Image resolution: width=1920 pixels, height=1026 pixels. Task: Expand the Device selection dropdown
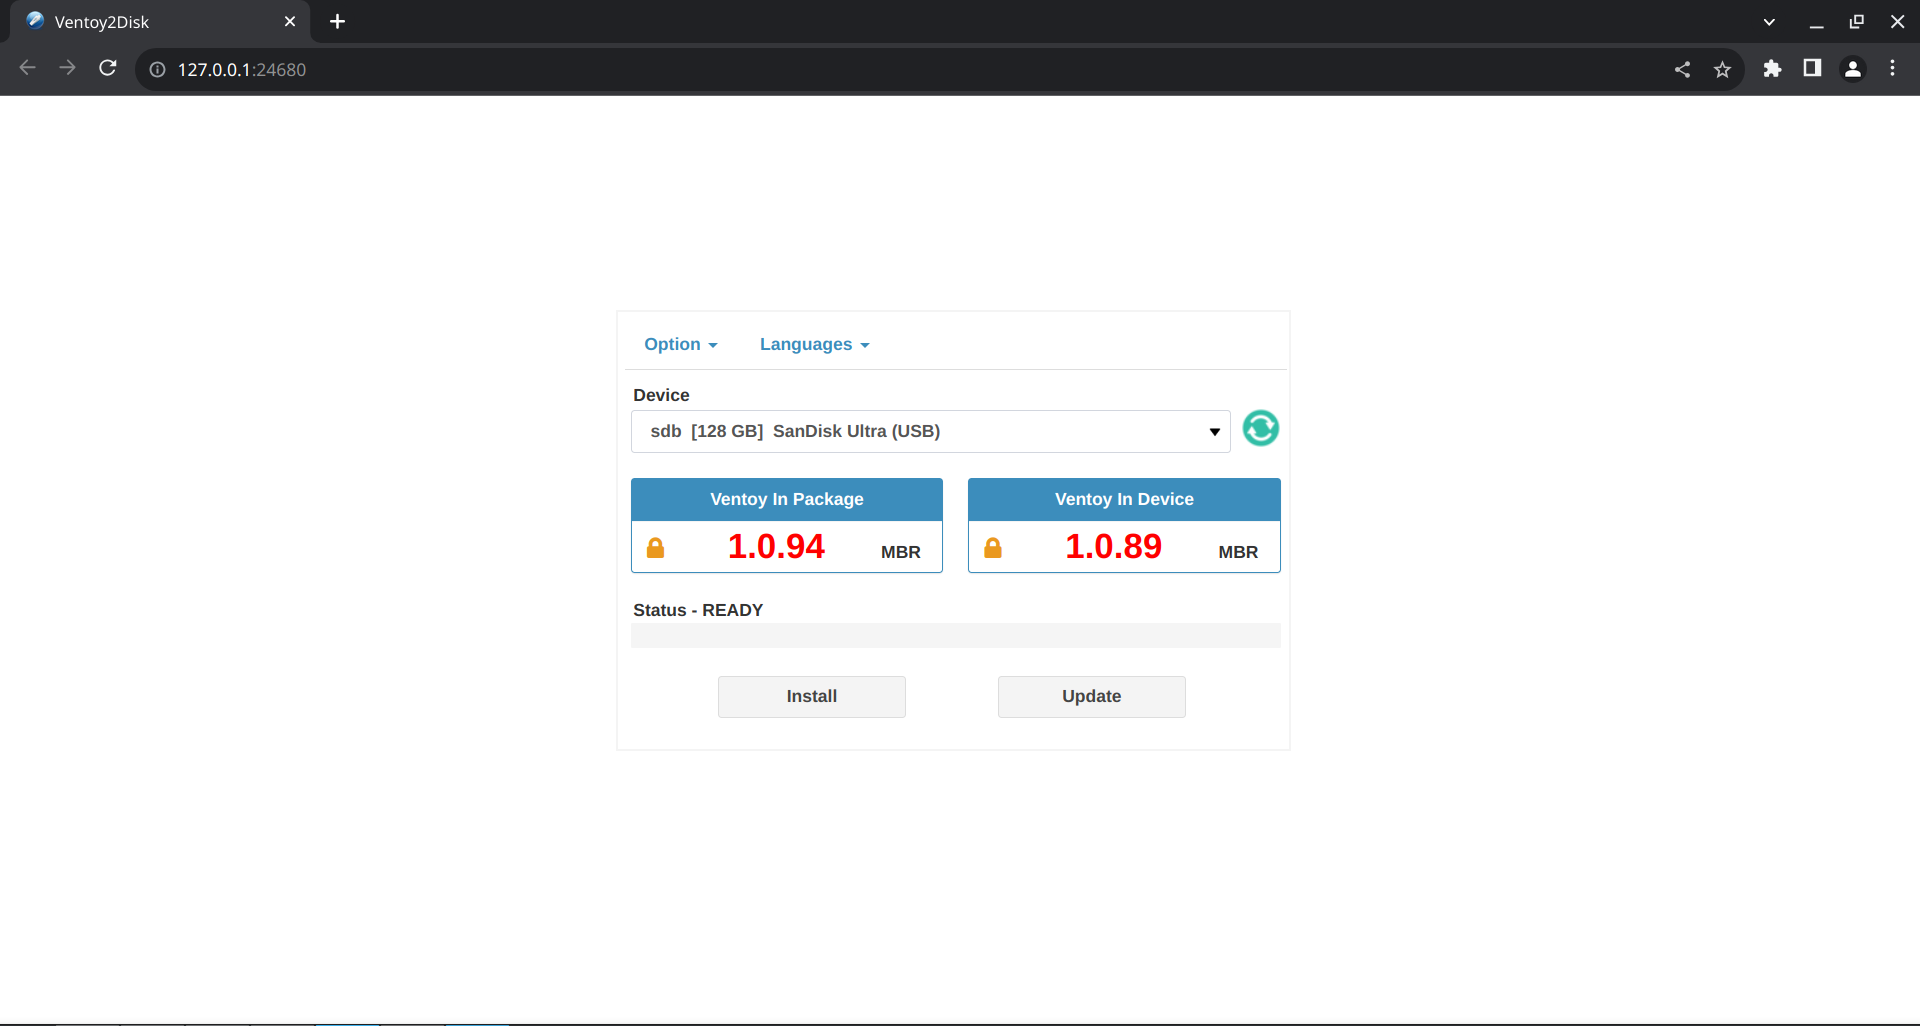(930, 431)
